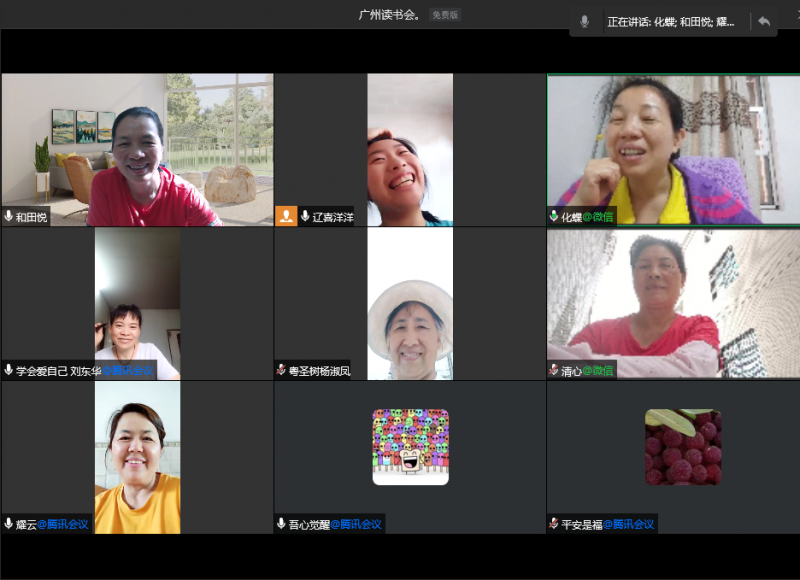Click the mic icon beside 吾心觉醒

click(x=282, y=523)
